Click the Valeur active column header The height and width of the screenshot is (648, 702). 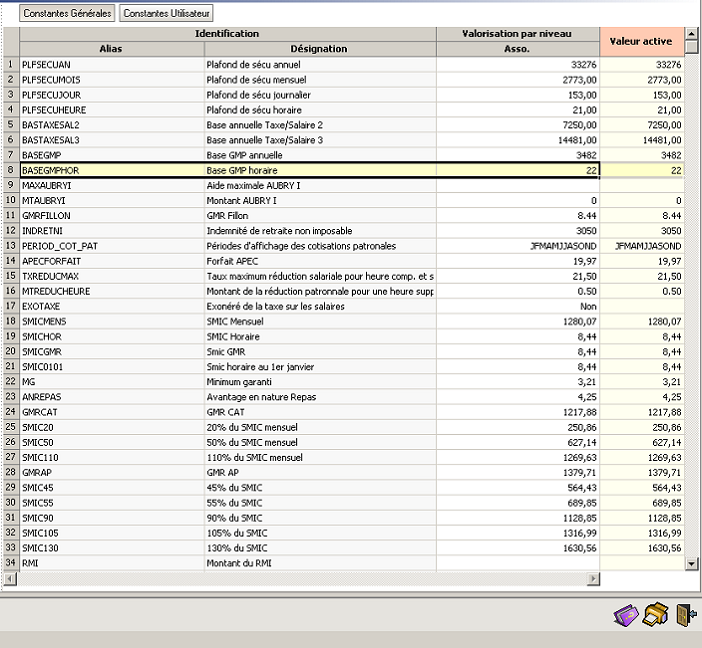[642, 41]
